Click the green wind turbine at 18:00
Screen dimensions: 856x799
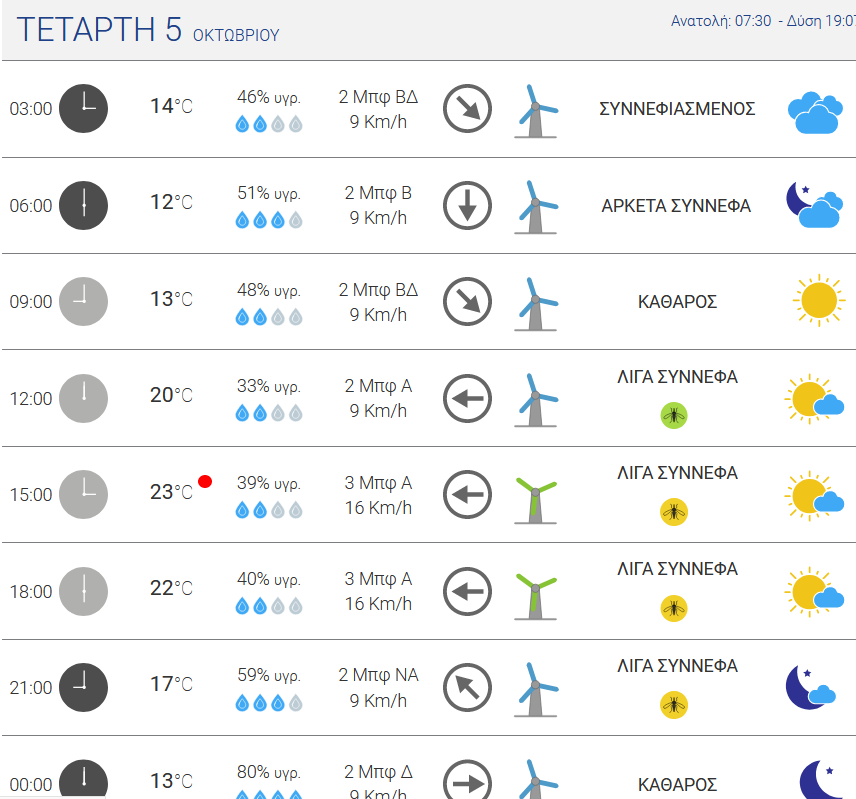536,596
